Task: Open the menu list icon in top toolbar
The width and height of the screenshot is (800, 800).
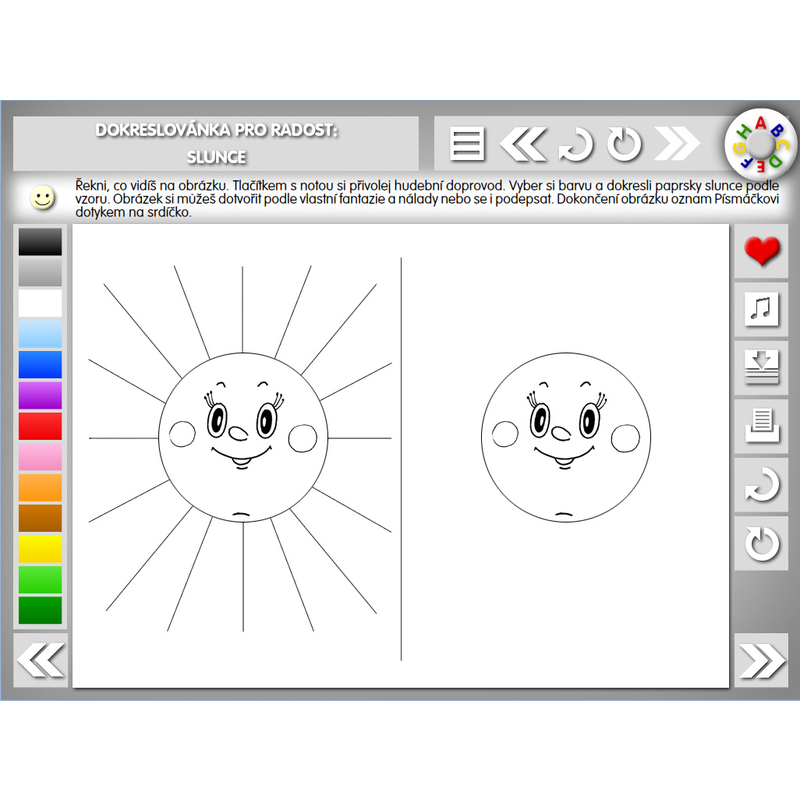Action: click(467, 144)
